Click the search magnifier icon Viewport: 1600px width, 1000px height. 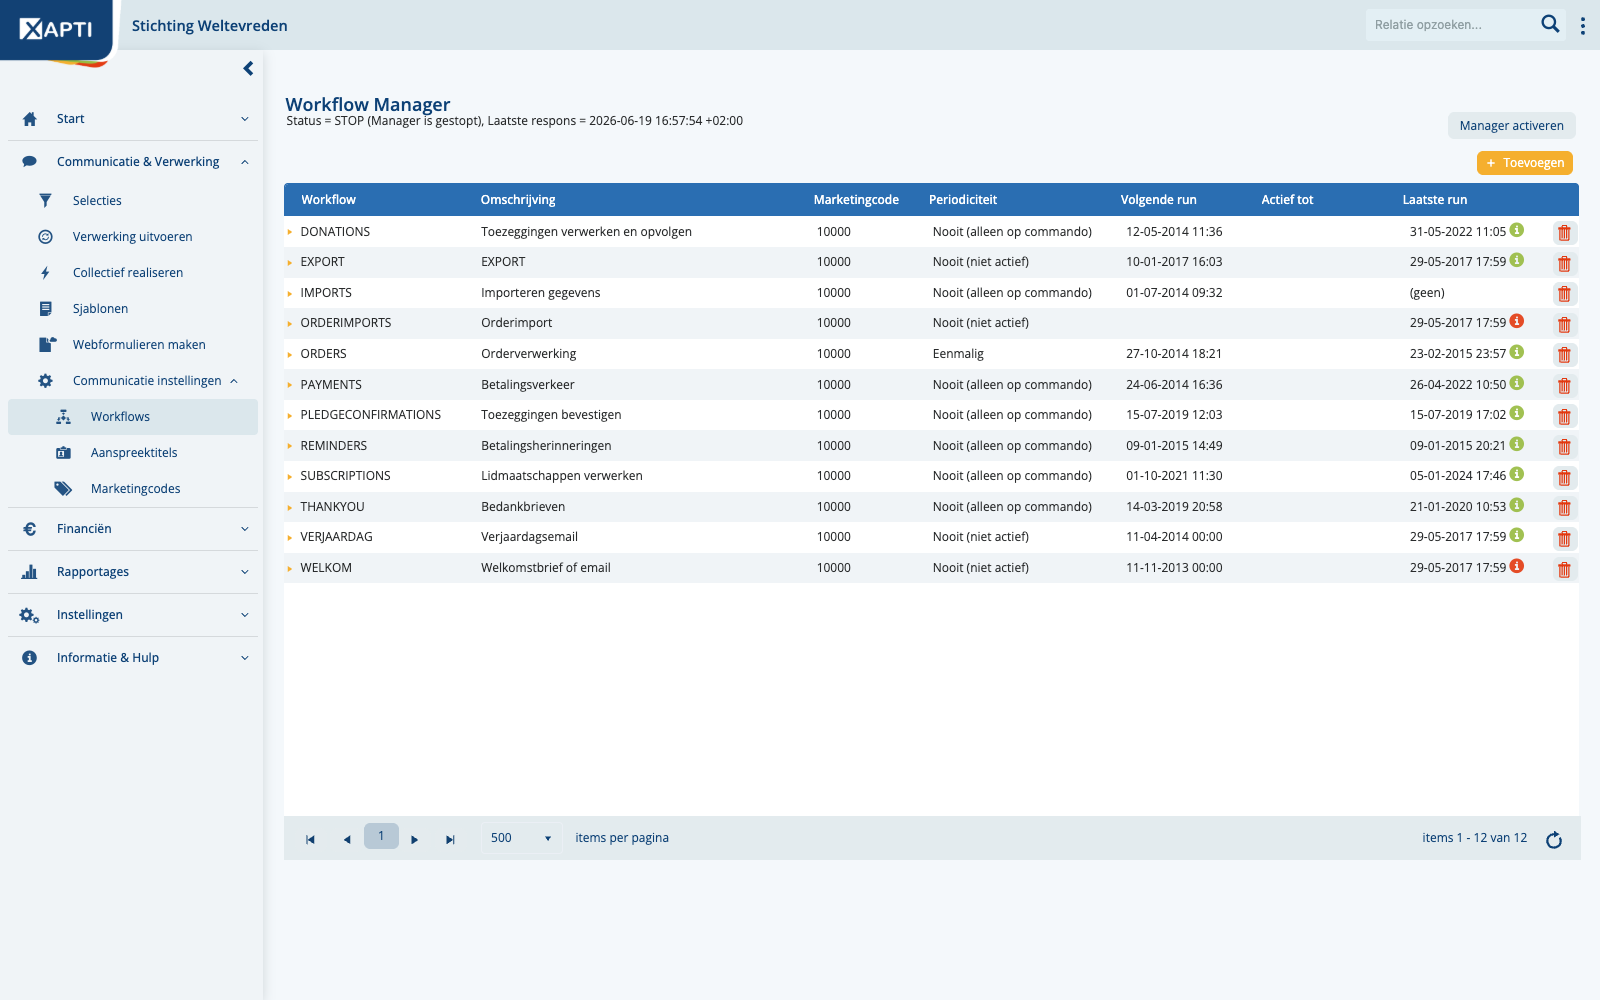pos(1550,24)
